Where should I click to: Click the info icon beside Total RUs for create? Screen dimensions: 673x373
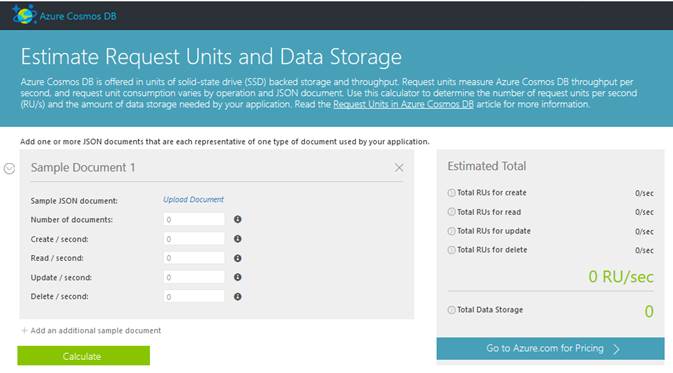pyautogui.click(x=451, y=193)
